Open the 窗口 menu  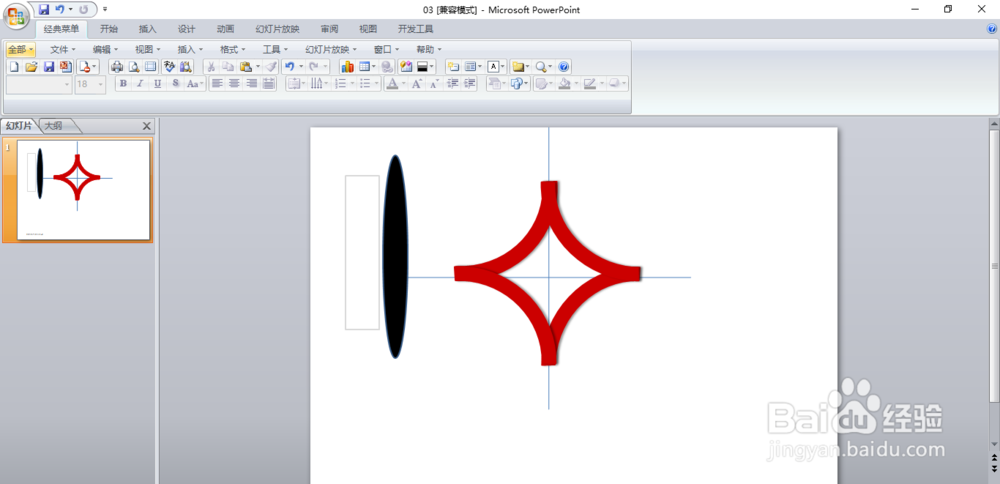[386, 49]
